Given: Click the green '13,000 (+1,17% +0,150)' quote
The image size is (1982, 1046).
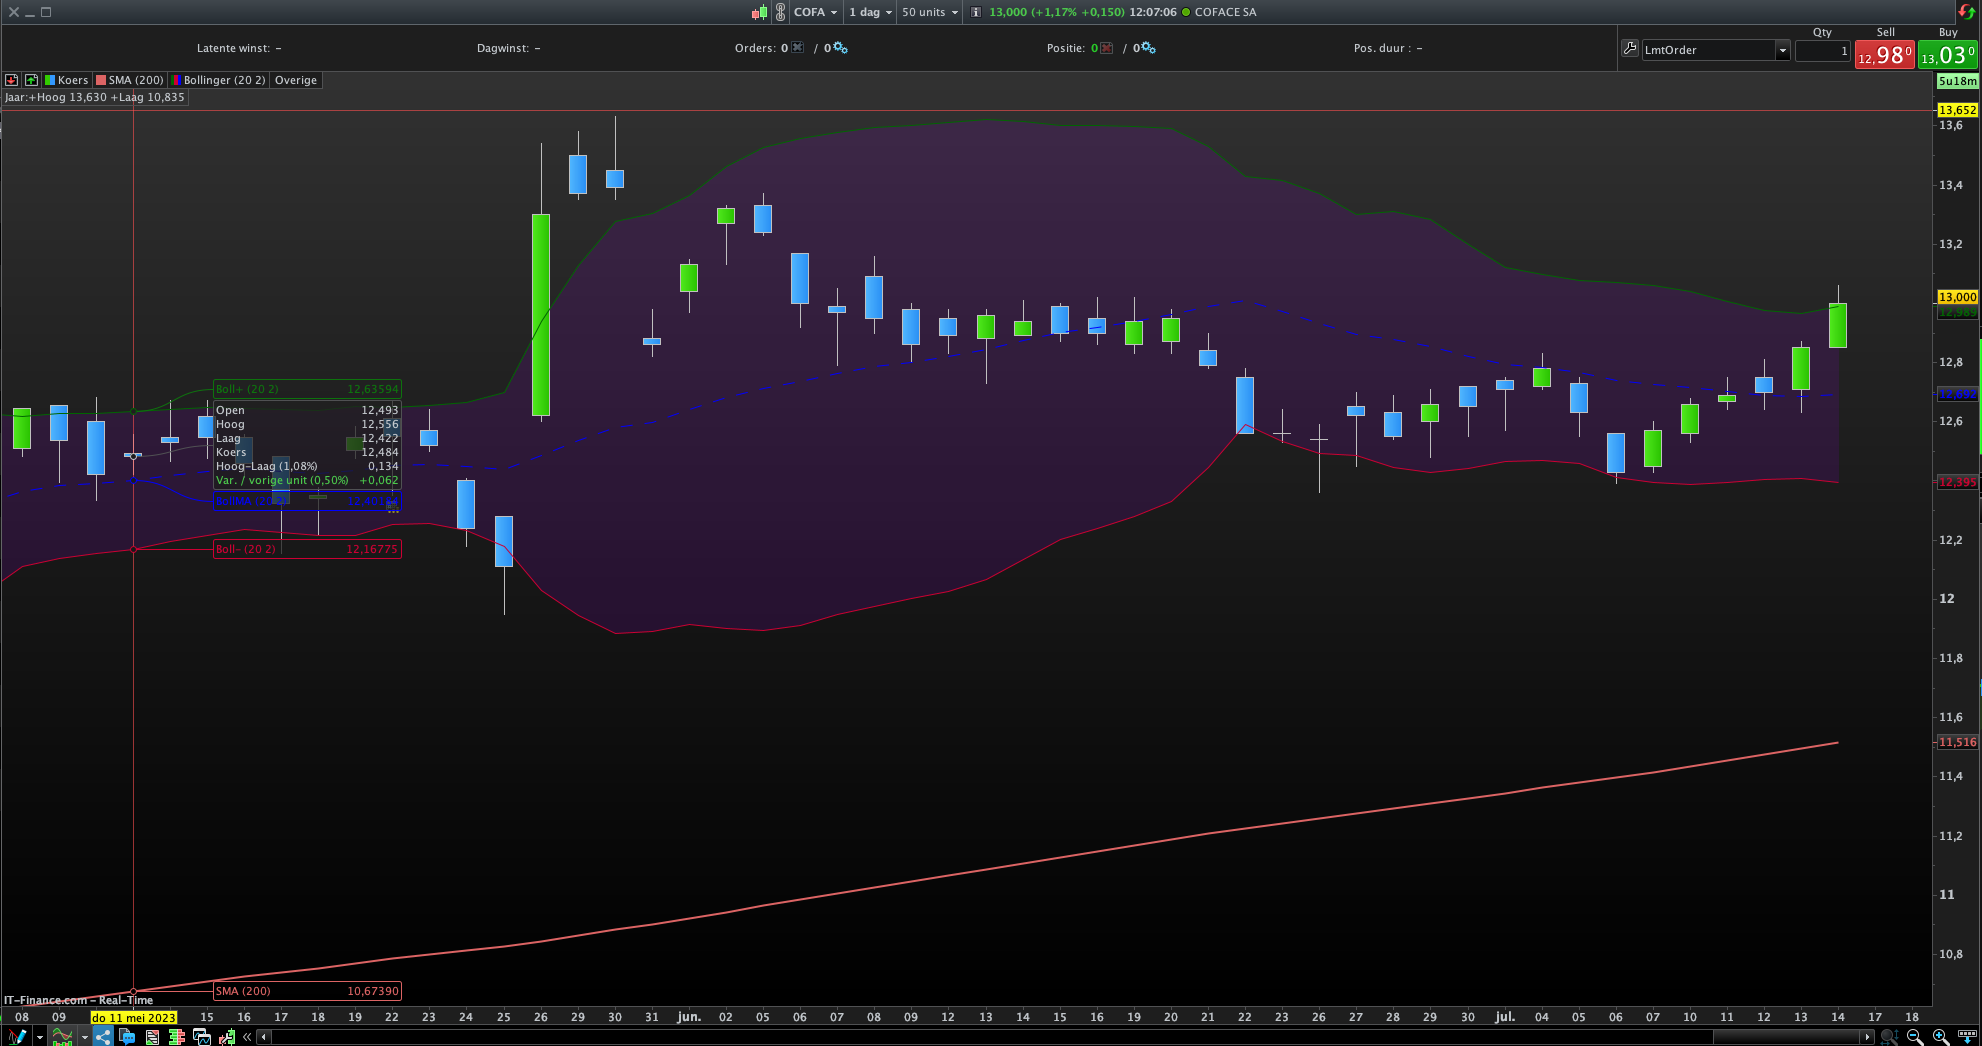Looking at the screenshot, I should pyautogui.click(x=1057, y=12).
